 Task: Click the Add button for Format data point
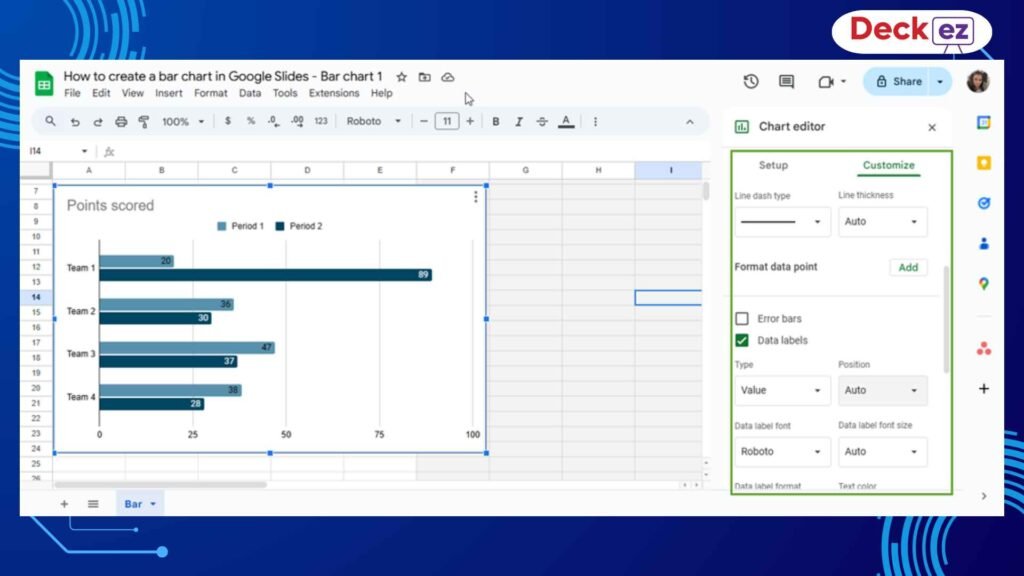(x=908, y=267)
